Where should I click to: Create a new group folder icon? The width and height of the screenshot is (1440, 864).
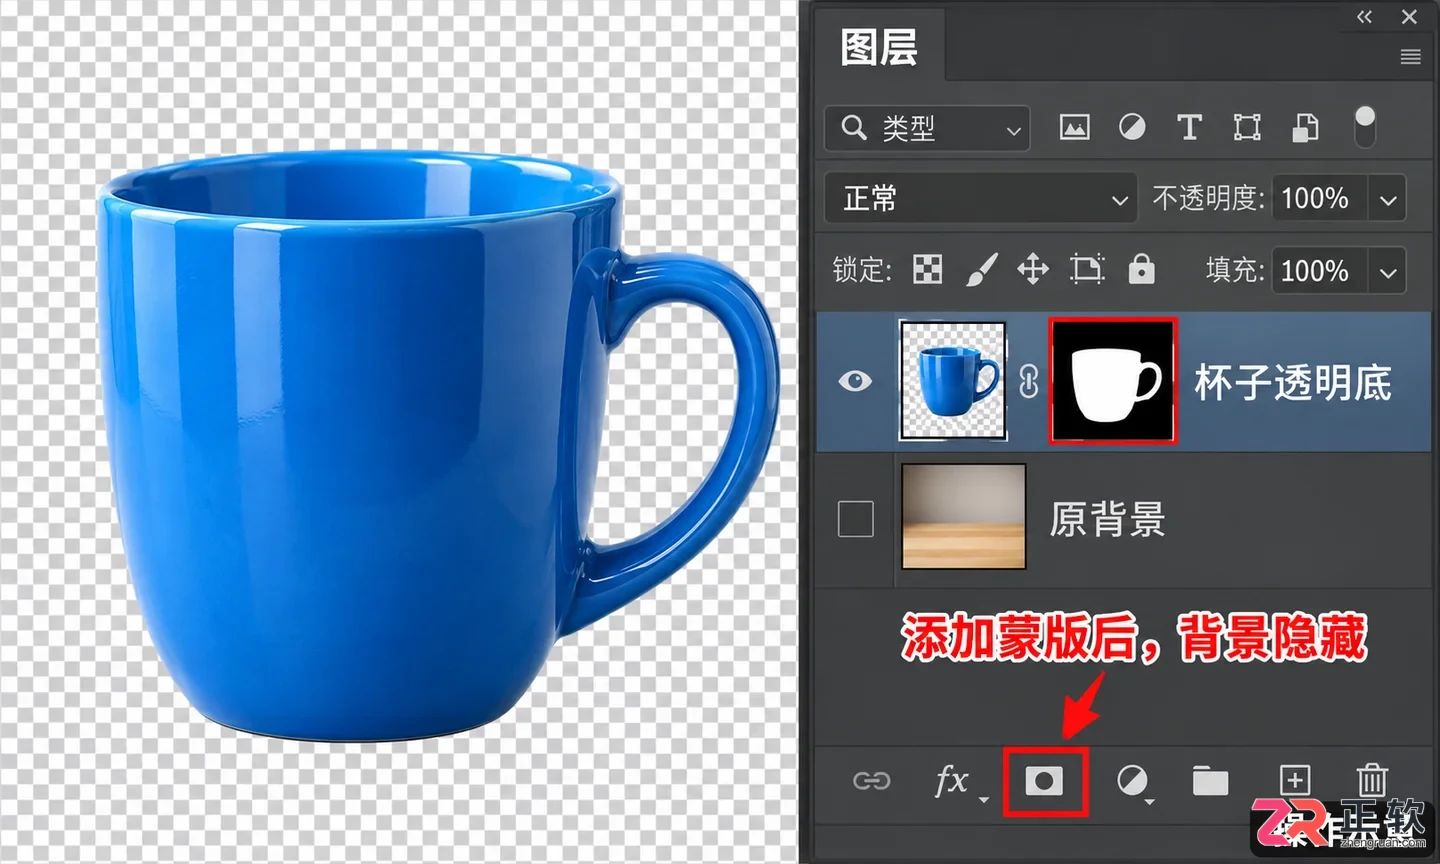pyautogui.click(x=1210, y=781)
